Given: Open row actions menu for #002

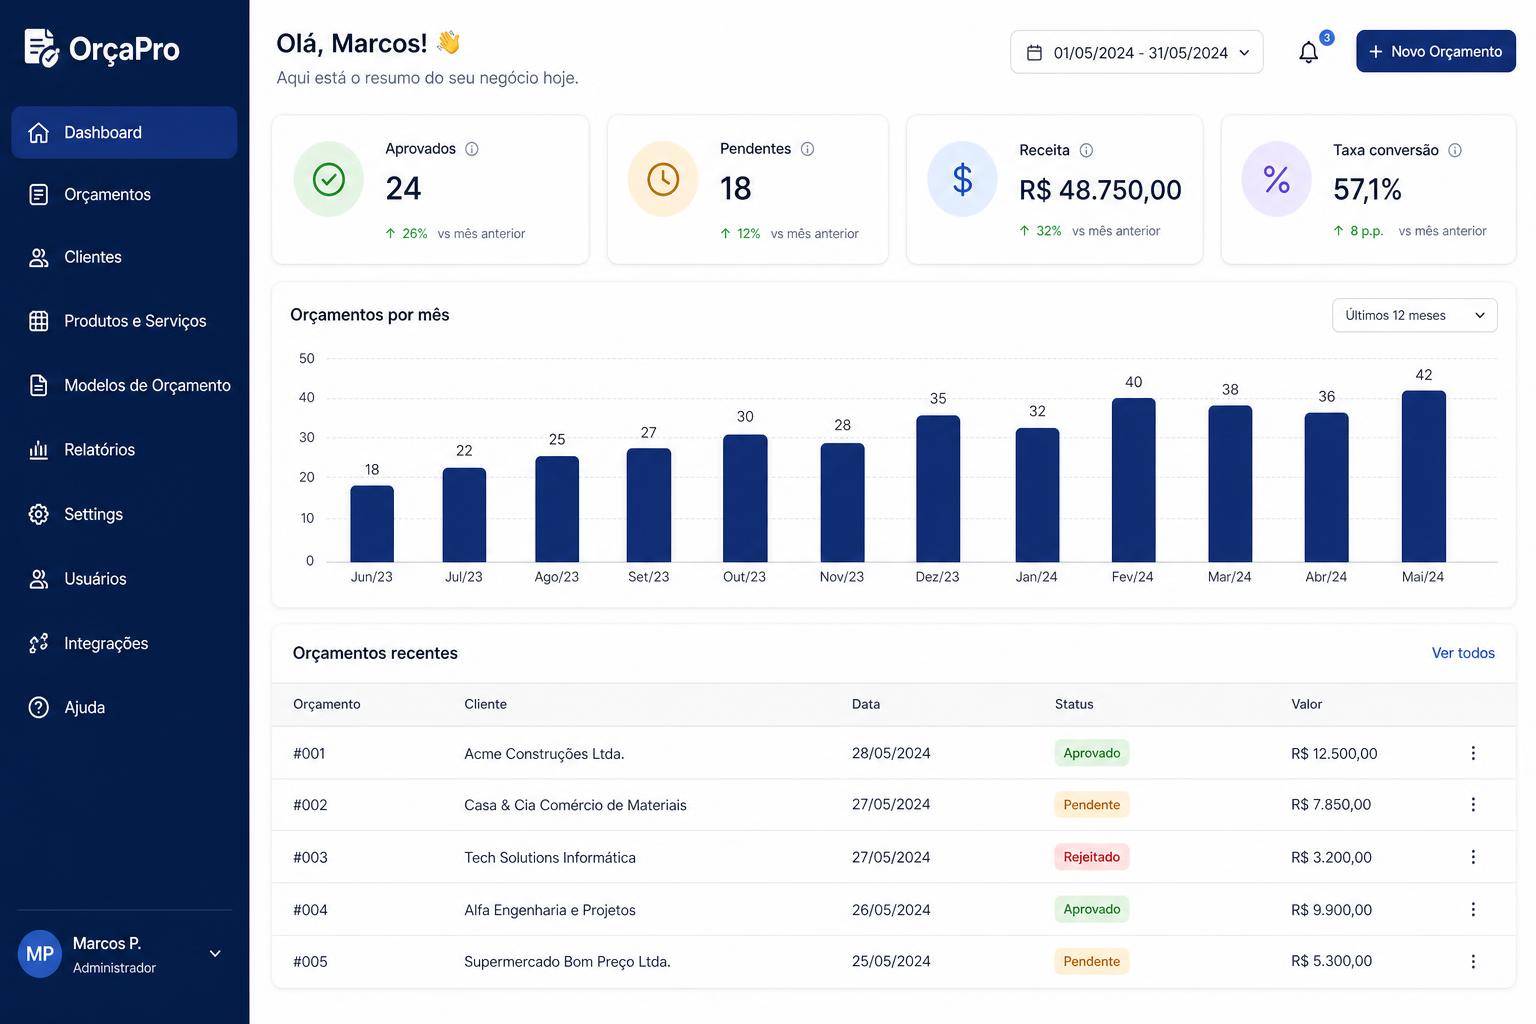Looking at the screenshot, I should point(1473,804).
